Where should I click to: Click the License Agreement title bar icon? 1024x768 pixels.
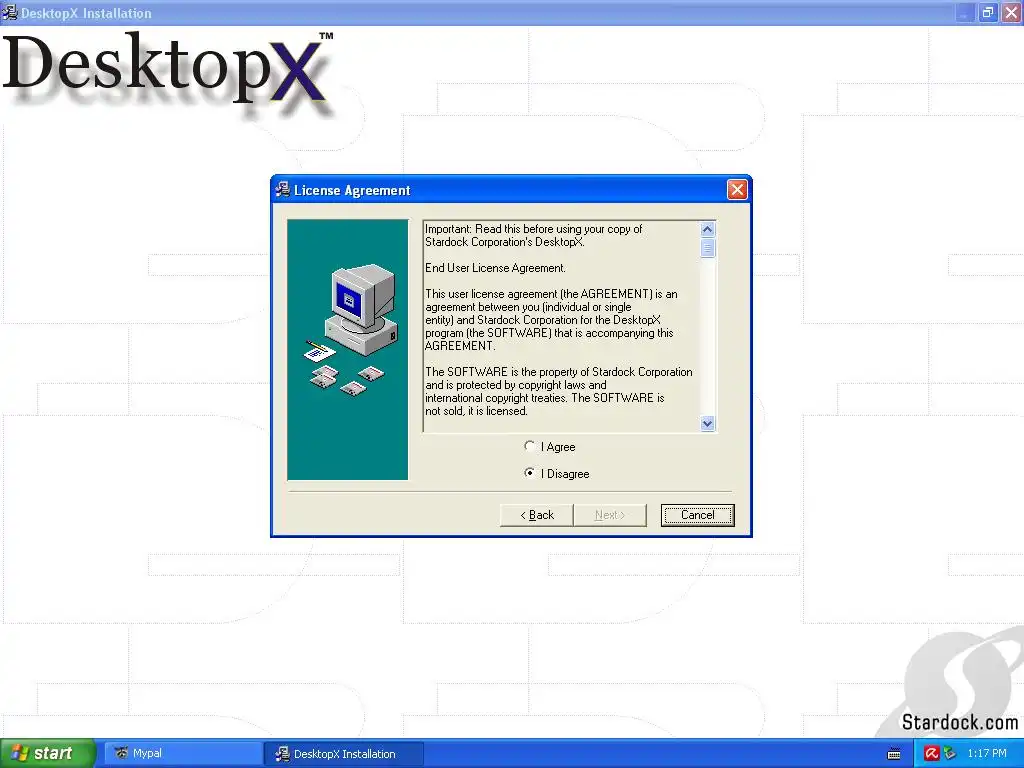click(x=282, y=190)
